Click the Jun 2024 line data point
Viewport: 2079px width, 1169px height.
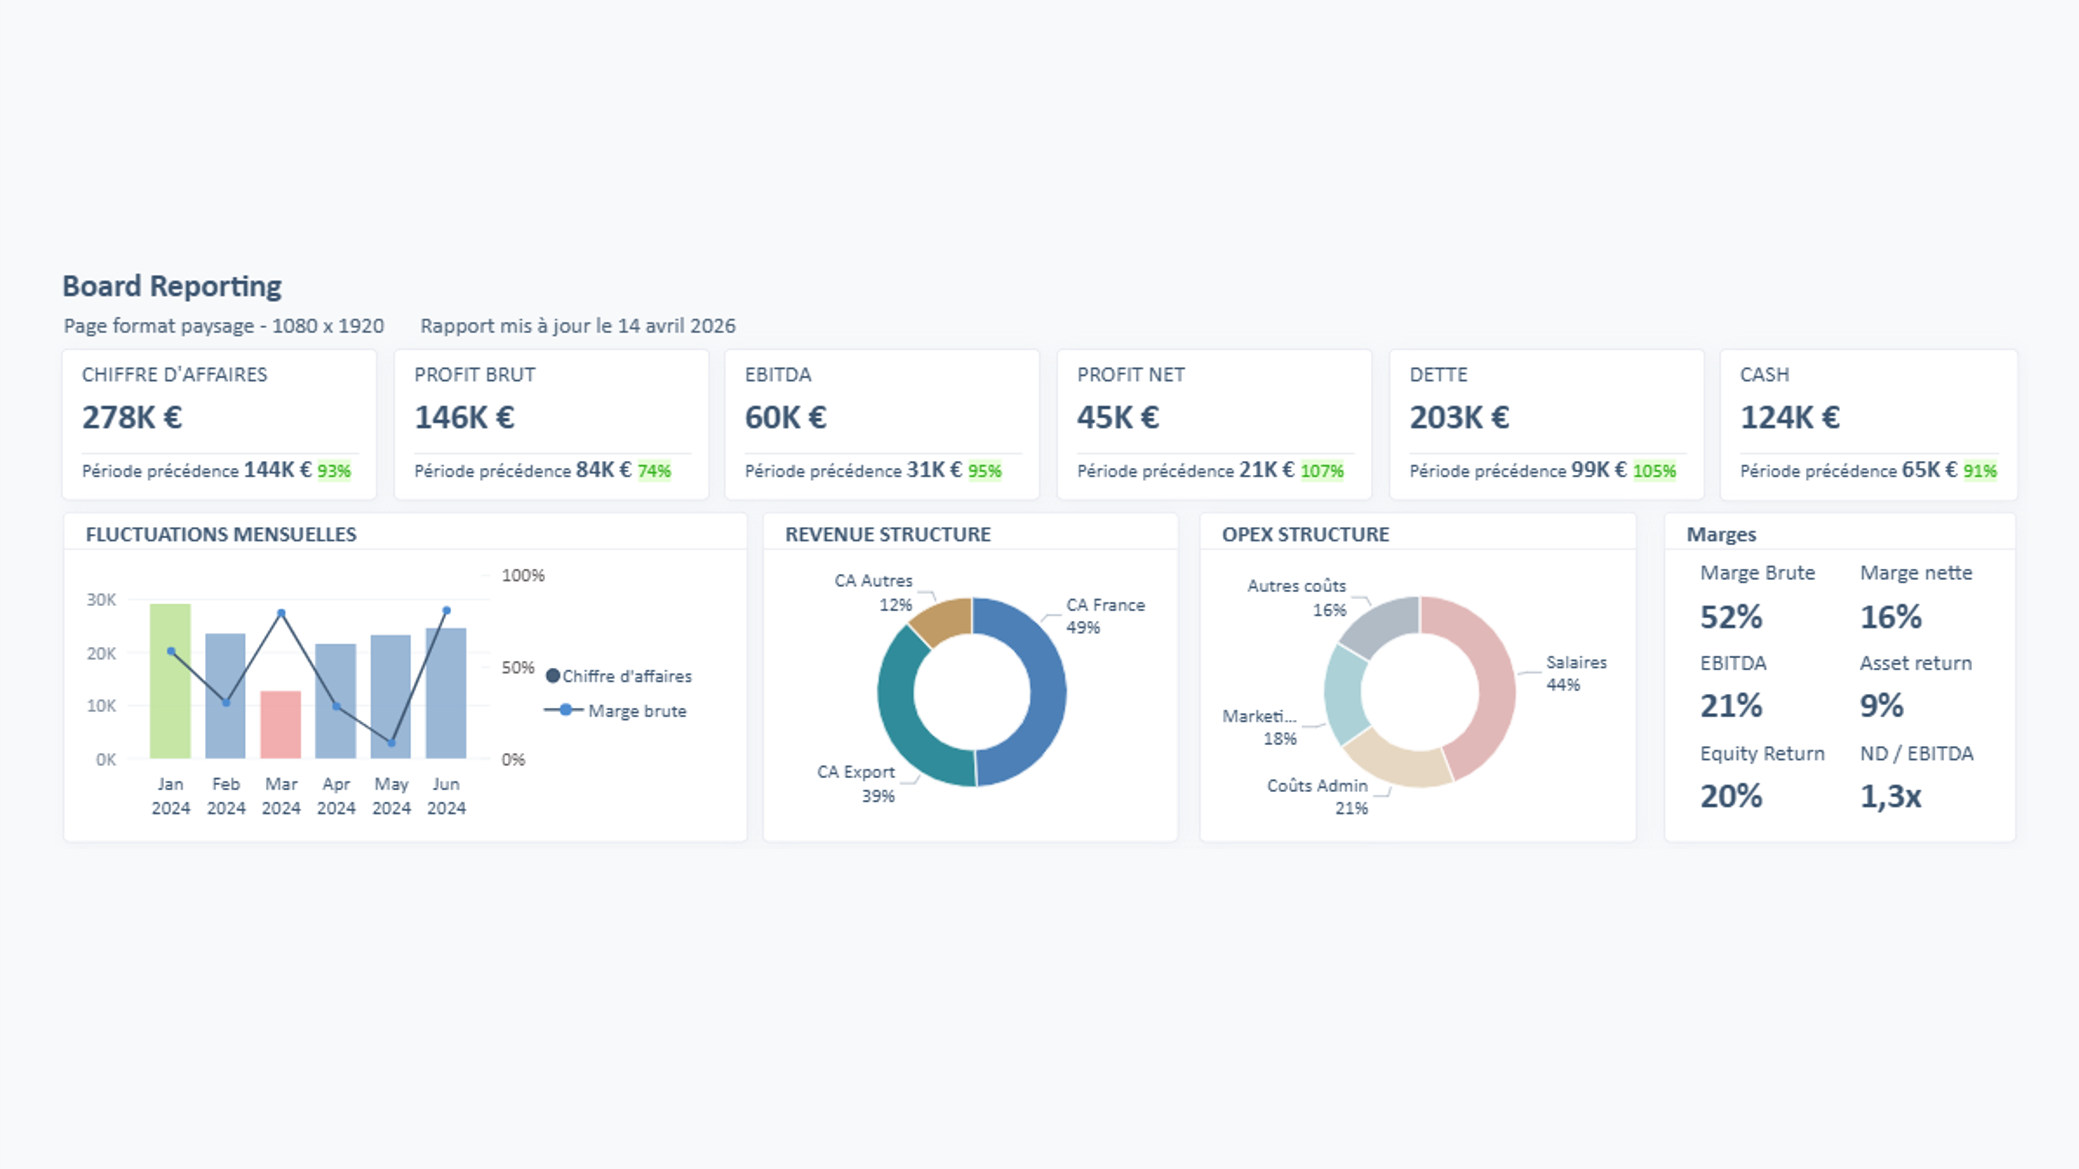(x=446, y=610)
